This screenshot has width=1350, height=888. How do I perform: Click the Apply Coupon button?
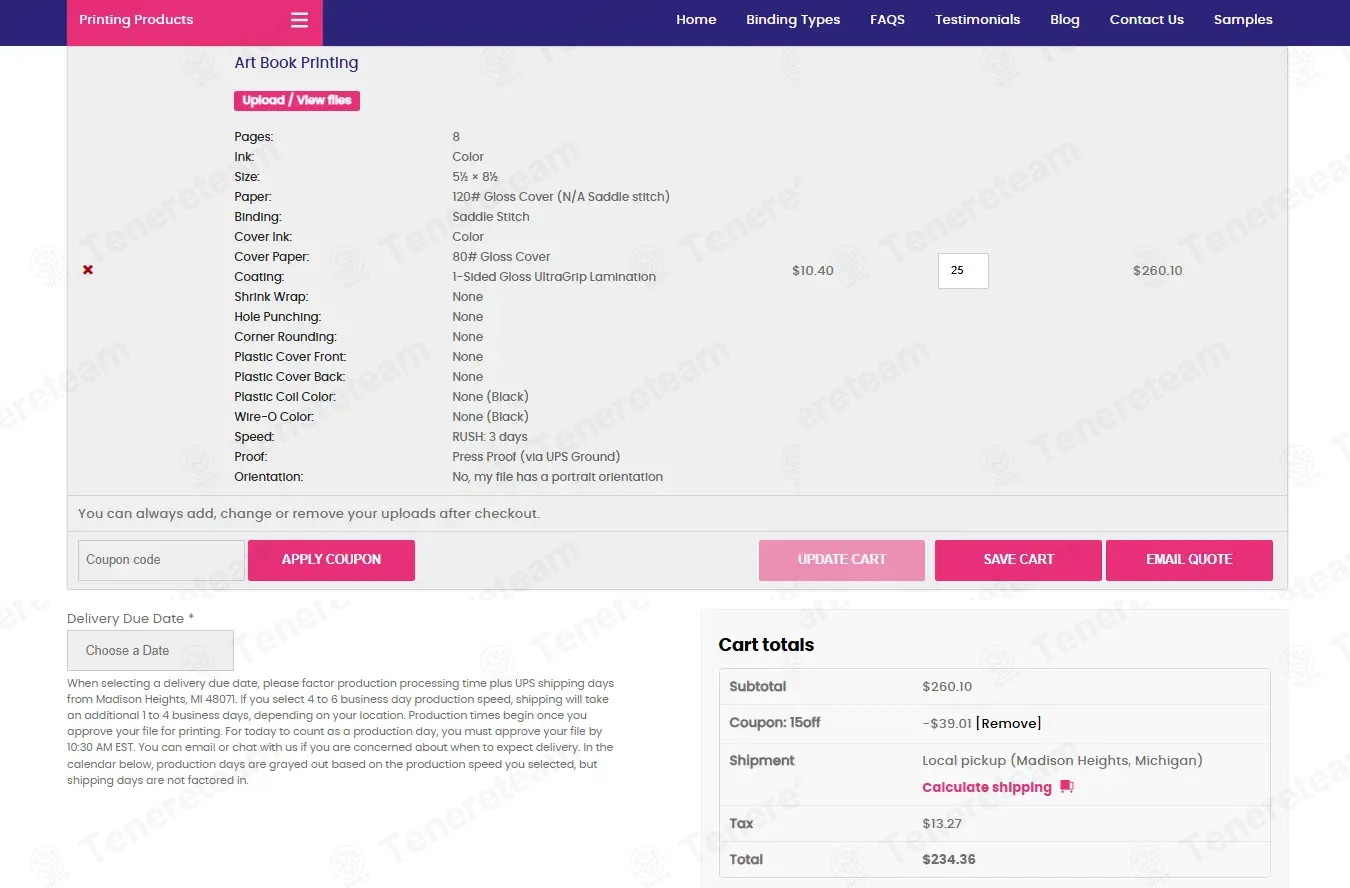[x=331, y=560]
